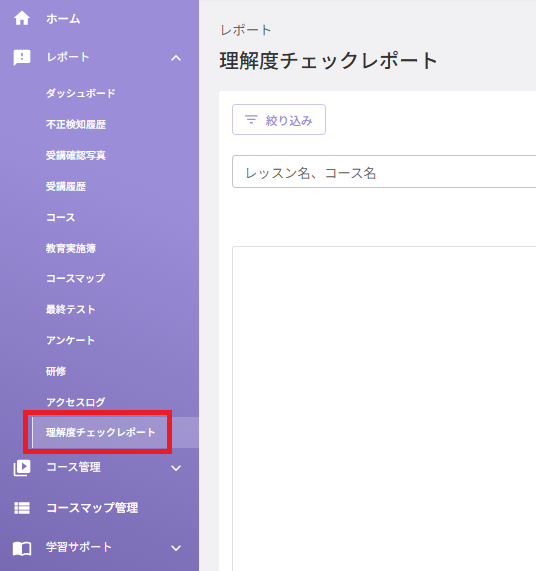Viewport: 536px width, 571px height.
Task: Select 理解度チェックレポート sidebar item
Action: pos(115,433)
